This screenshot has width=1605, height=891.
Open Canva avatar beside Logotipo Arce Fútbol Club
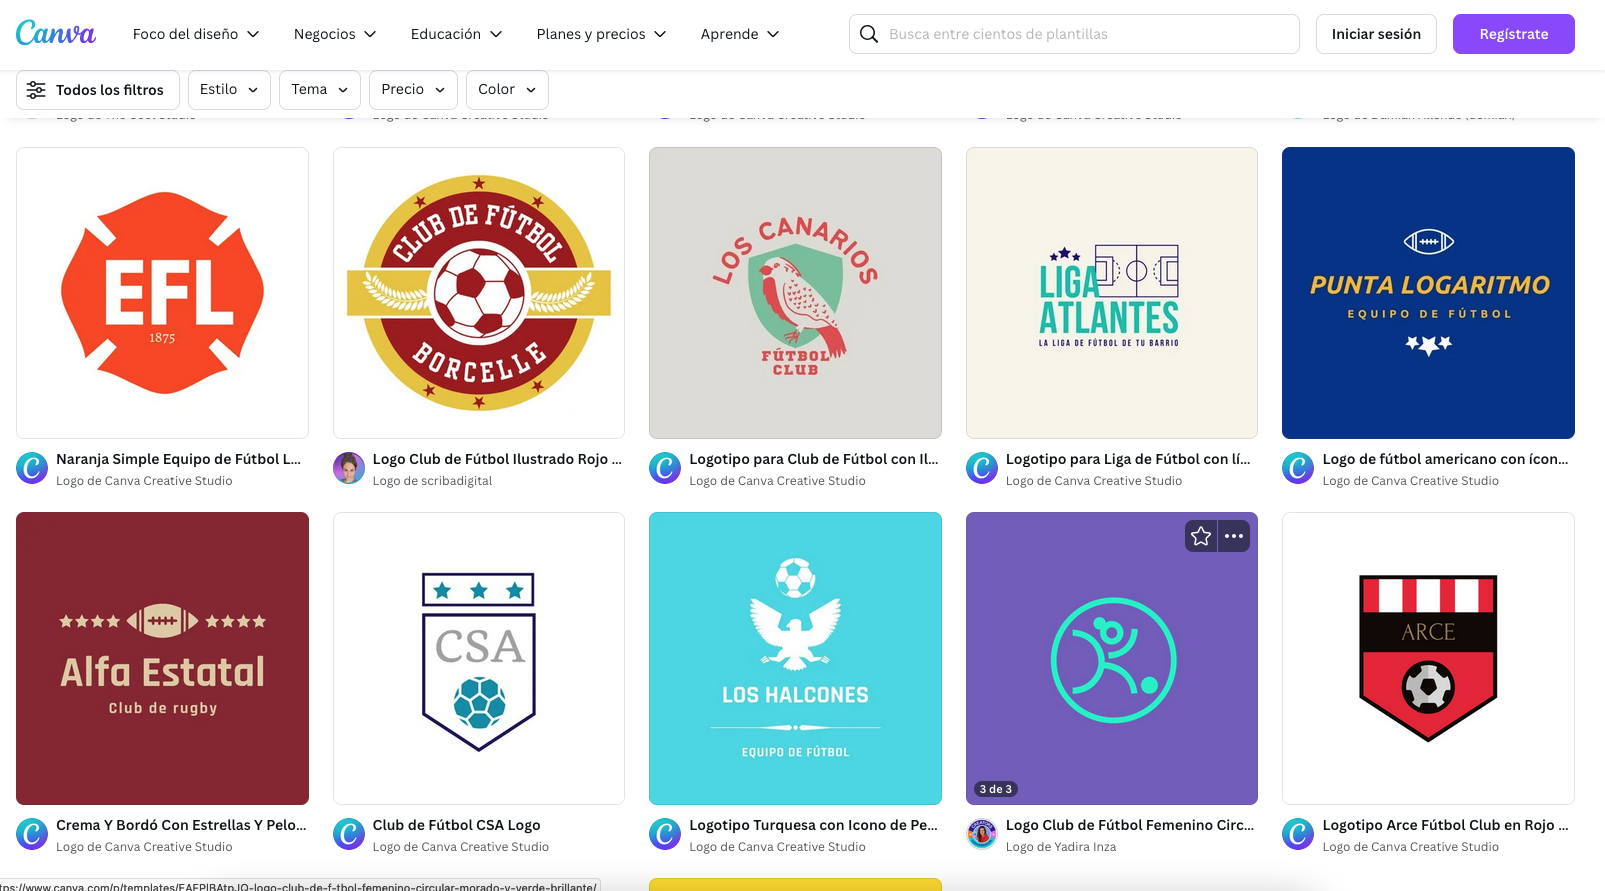(x=1298, y=834)
